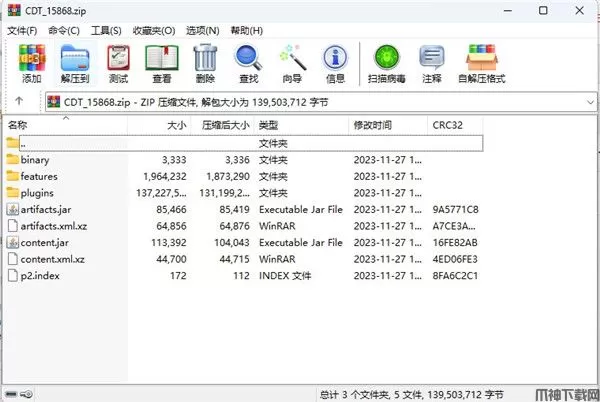This screenshot has height=402, width=600.
Task: Maximize the CDT_15868.zip window
Action: click(x=543, y=11)
